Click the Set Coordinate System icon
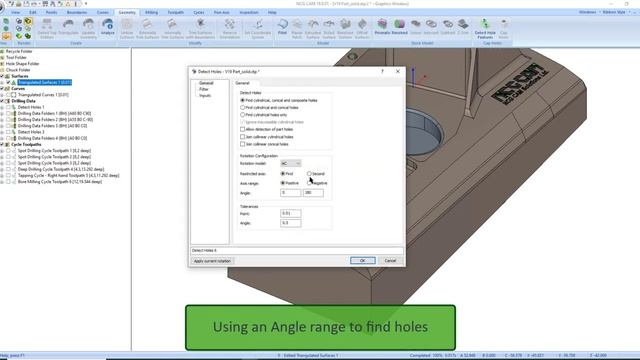Viewport: 640px width, 360px height. [x=258, y=29]
